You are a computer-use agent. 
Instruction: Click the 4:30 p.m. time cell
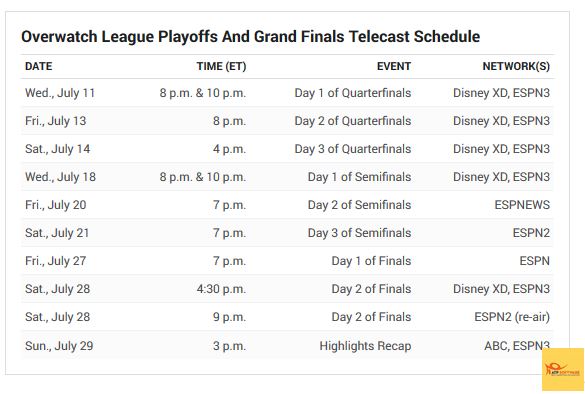221,288
